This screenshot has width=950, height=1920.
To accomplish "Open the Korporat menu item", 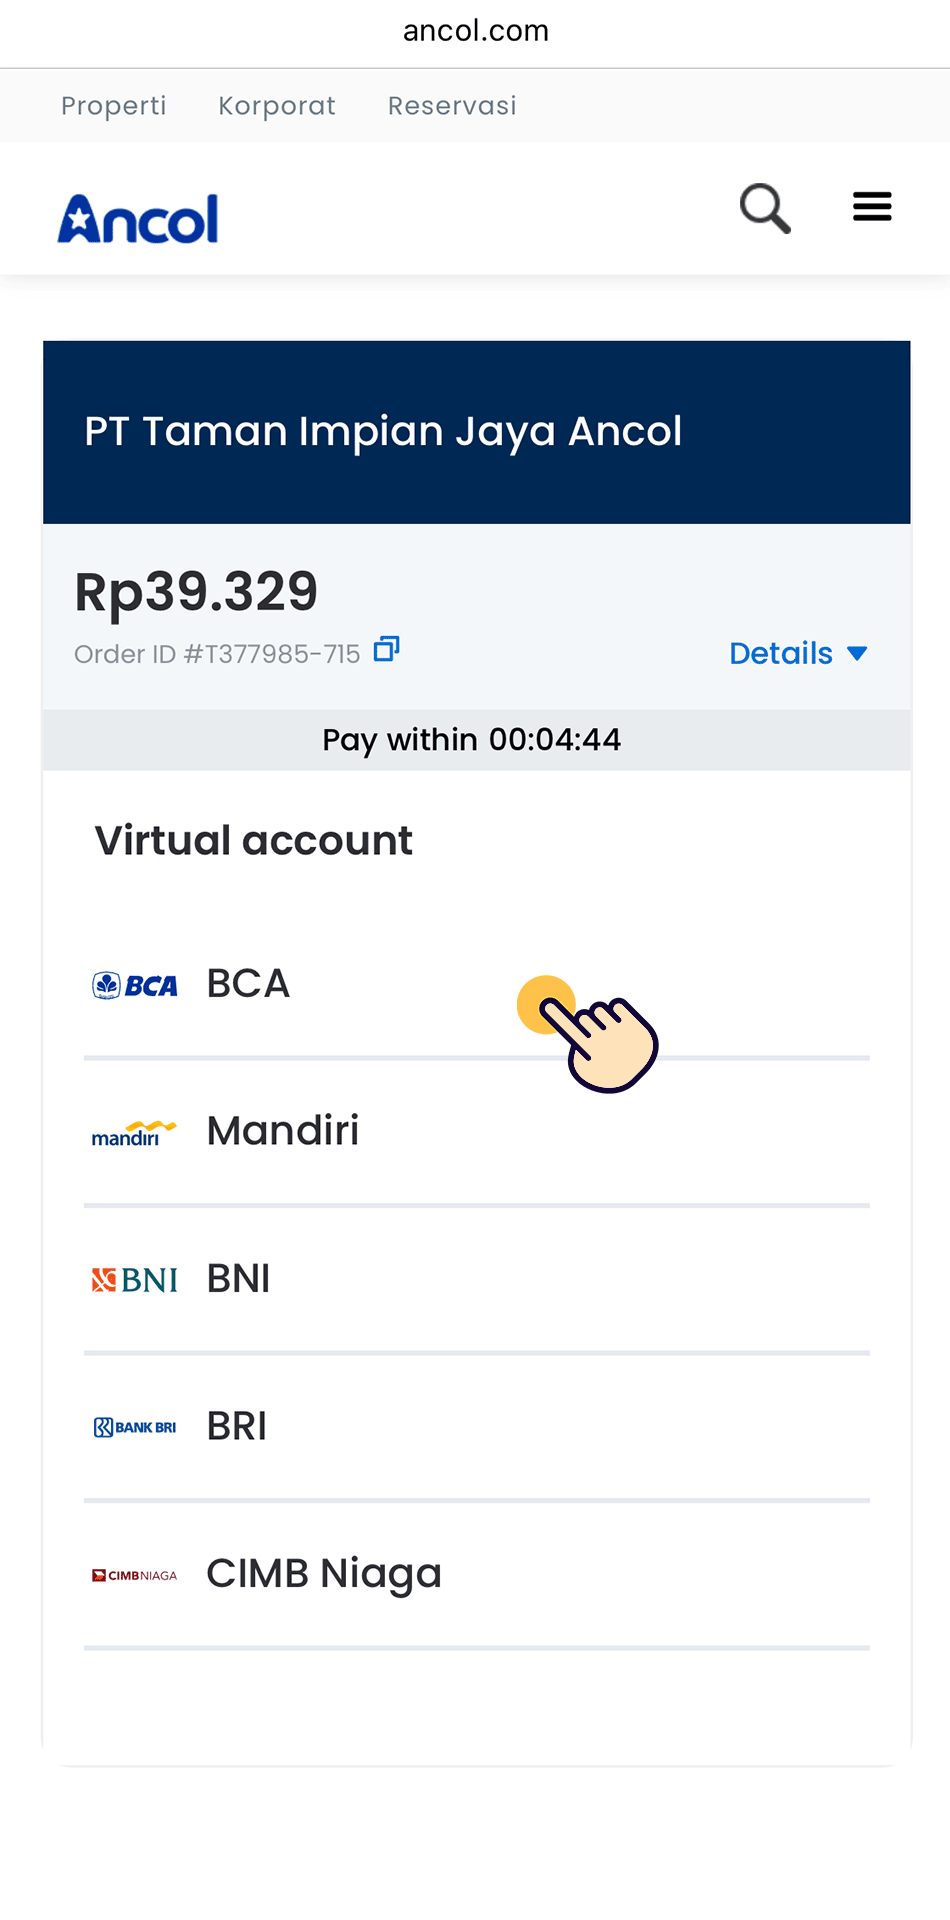I will pos(277,105).
